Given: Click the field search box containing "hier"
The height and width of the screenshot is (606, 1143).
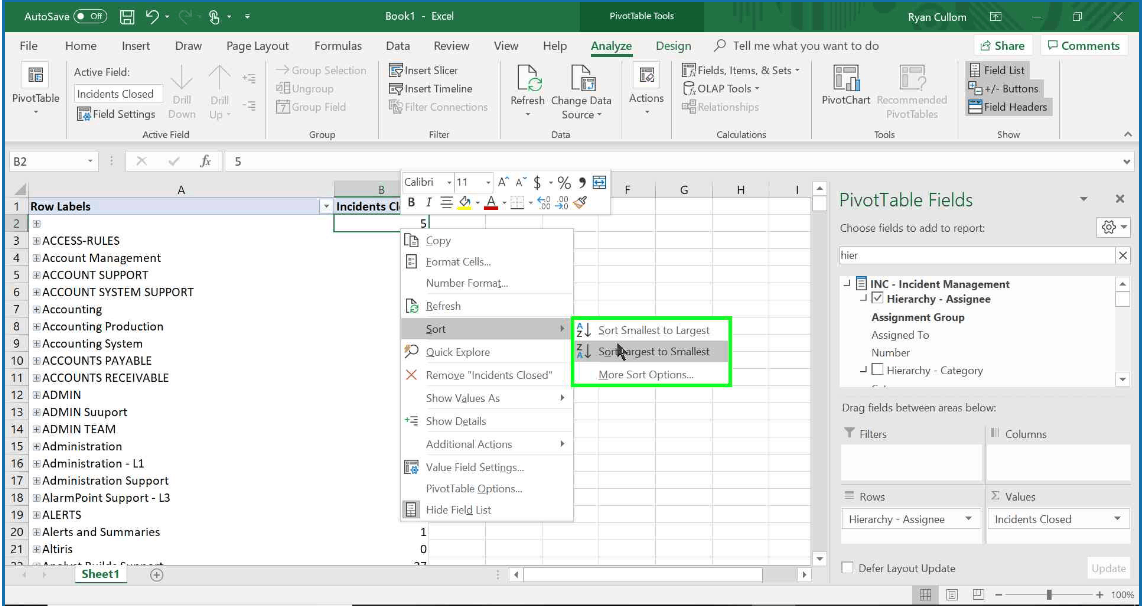Looking at the screenshot, I should [977, 255].
